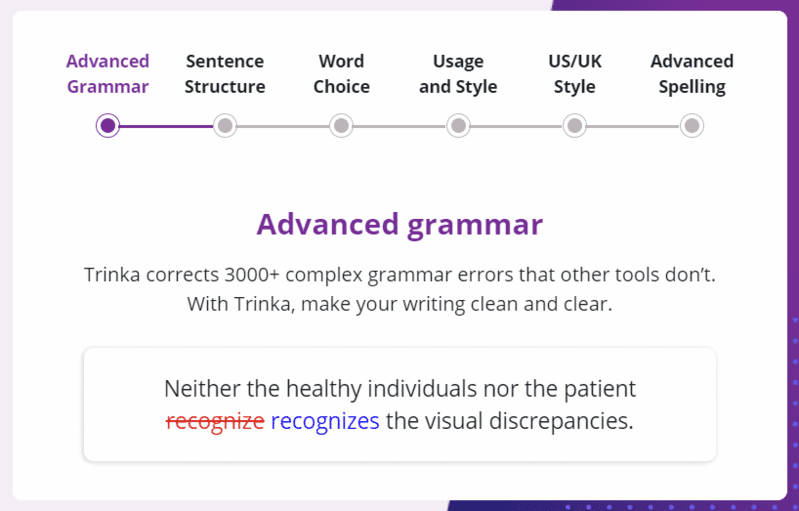Switch to the US/UK Style tab label
The height and width of the screenshot is (511, 799).
point(575,74)
